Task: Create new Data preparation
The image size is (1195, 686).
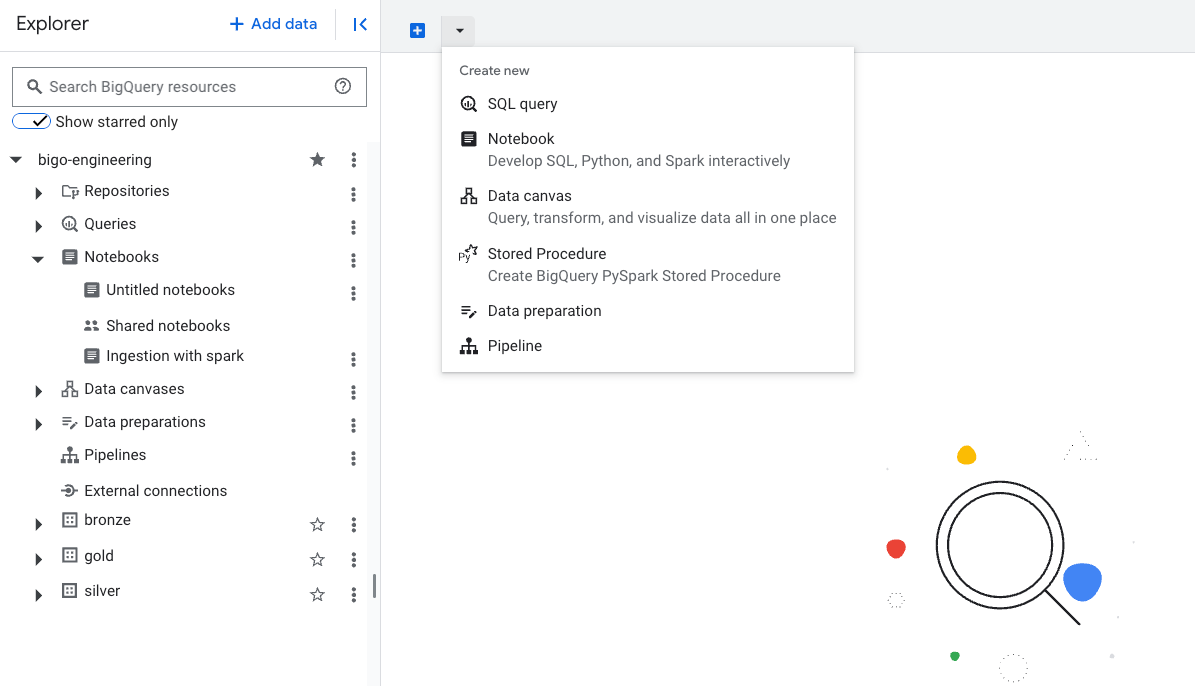Action: tap(648, 311)
